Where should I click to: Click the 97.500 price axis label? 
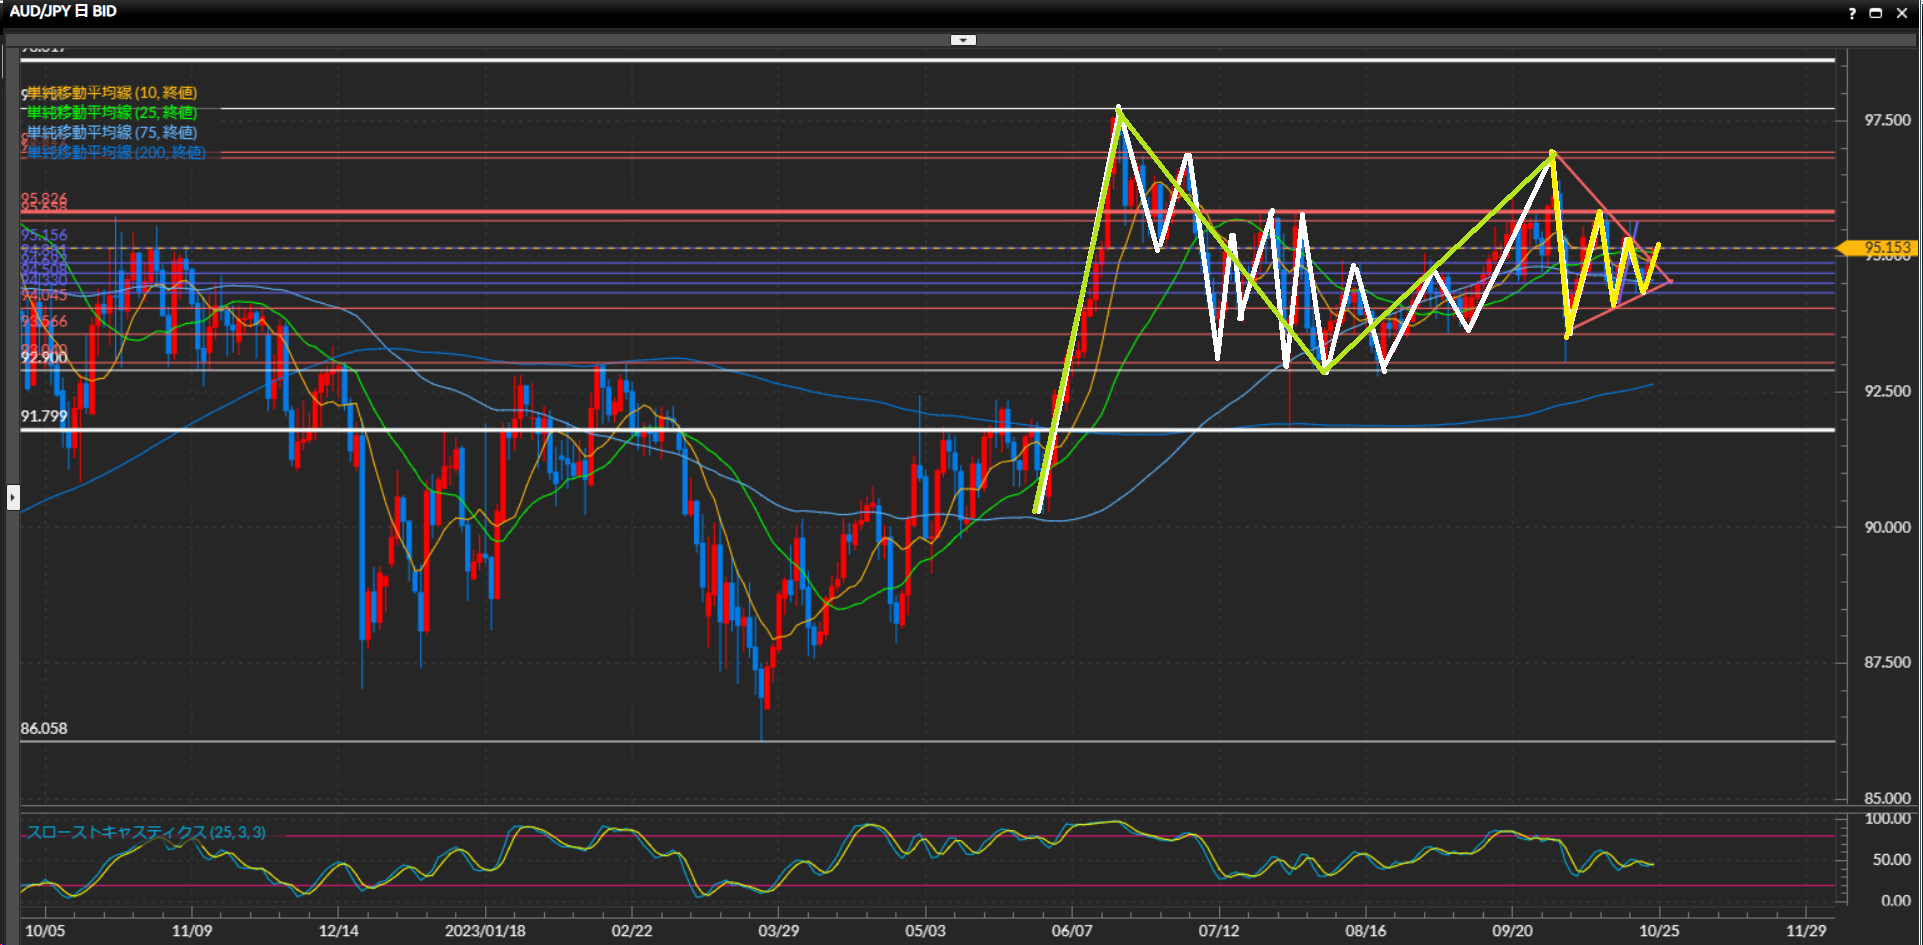pos(1887,120)
